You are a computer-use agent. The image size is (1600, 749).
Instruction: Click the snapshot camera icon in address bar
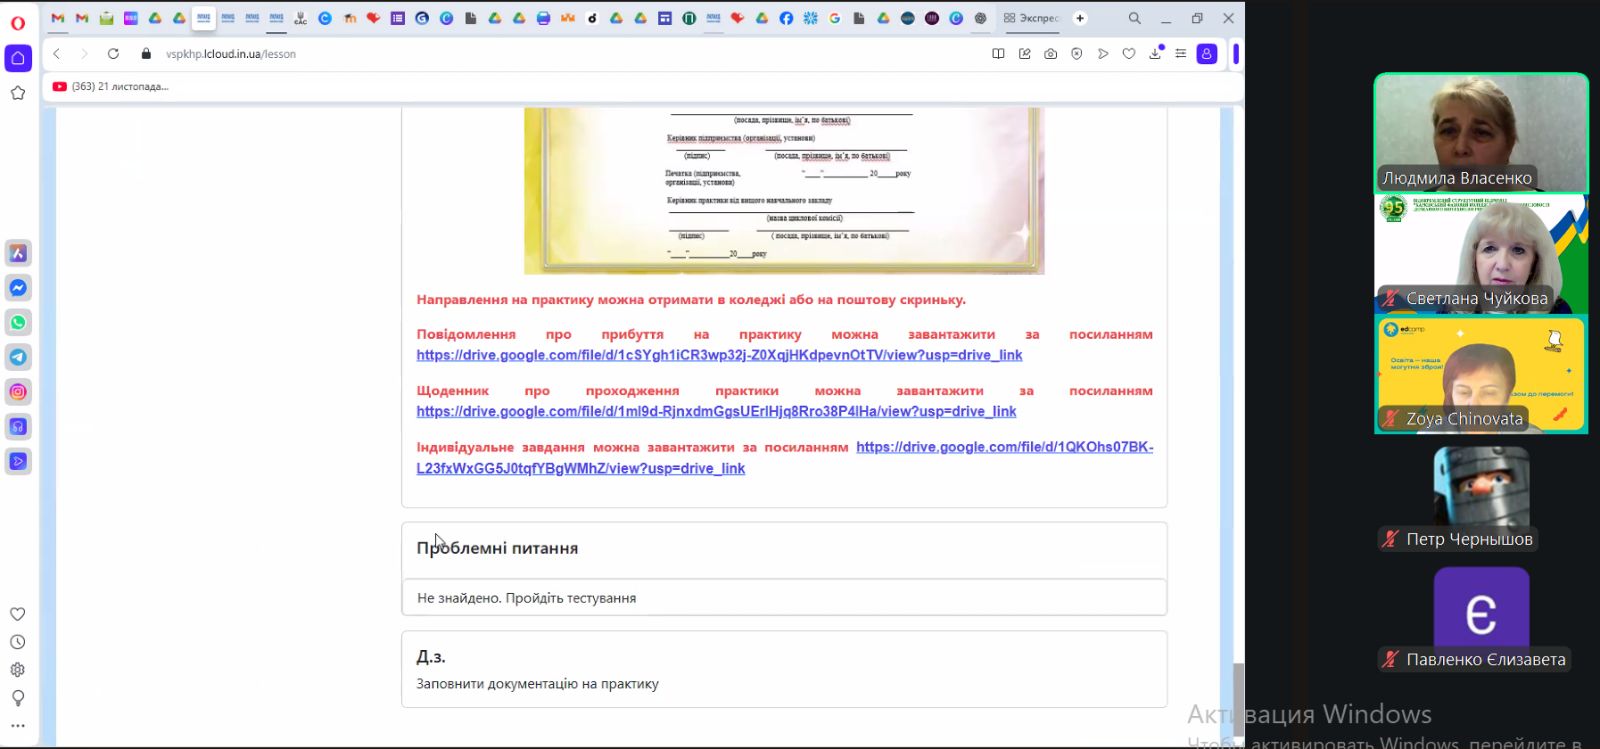pyautogui.click(x=1050, y=54)
